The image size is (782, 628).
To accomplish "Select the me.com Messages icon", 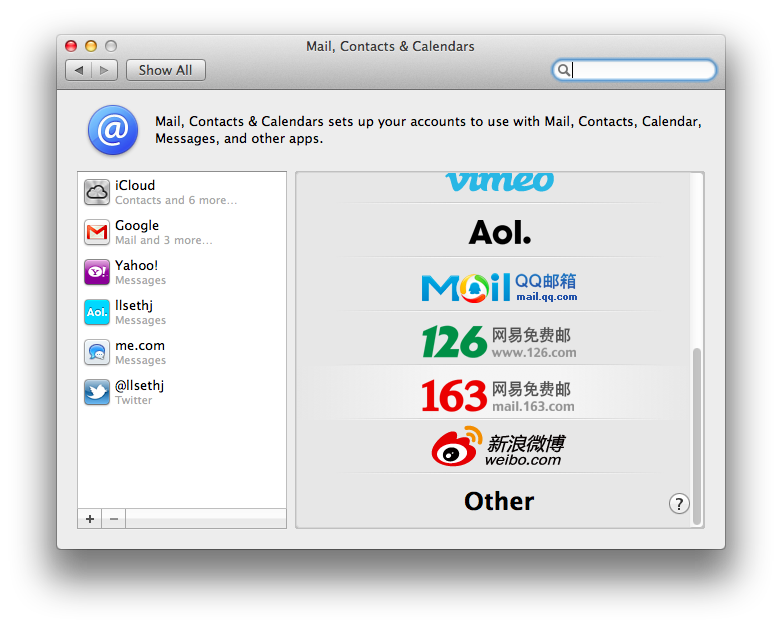I will [x=97, y=352].
